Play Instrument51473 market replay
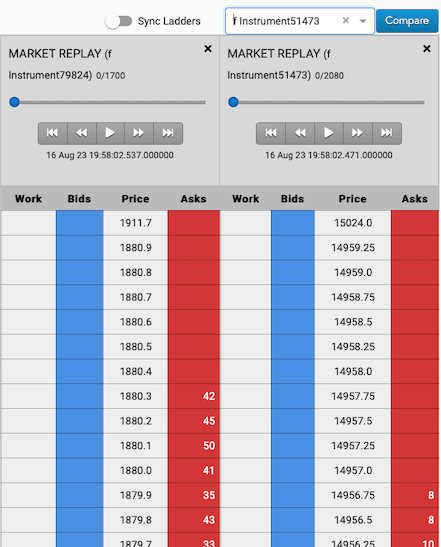 (329, 133)
